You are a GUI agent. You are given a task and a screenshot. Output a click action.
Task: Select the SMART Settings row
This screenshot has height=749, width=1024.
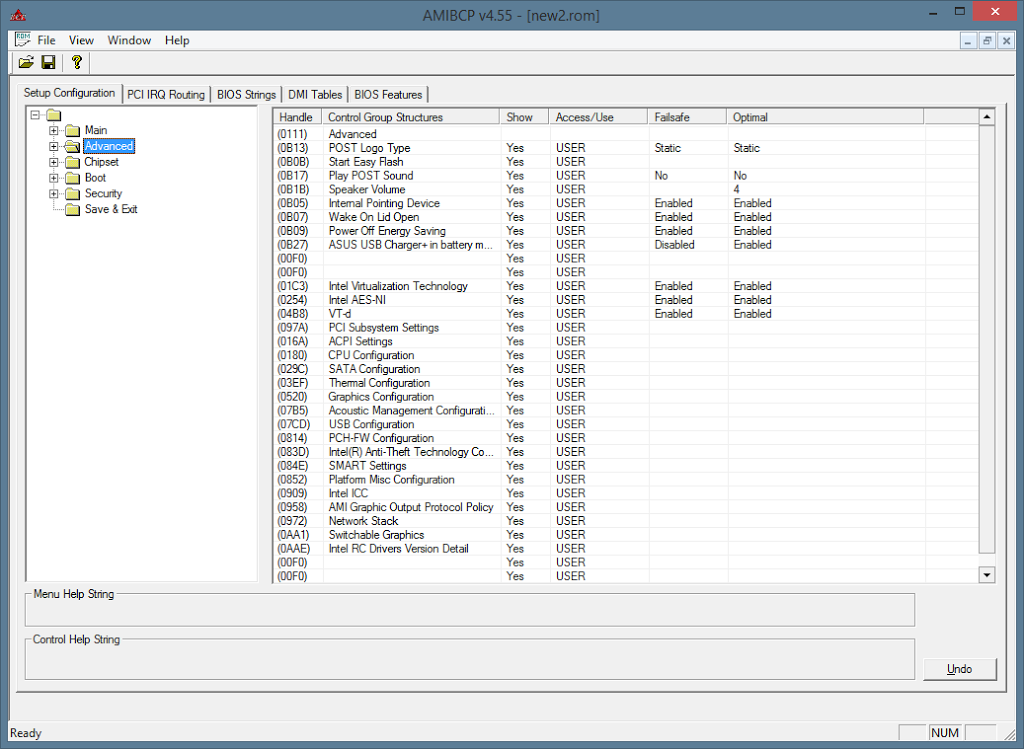(x=626, y=466)
